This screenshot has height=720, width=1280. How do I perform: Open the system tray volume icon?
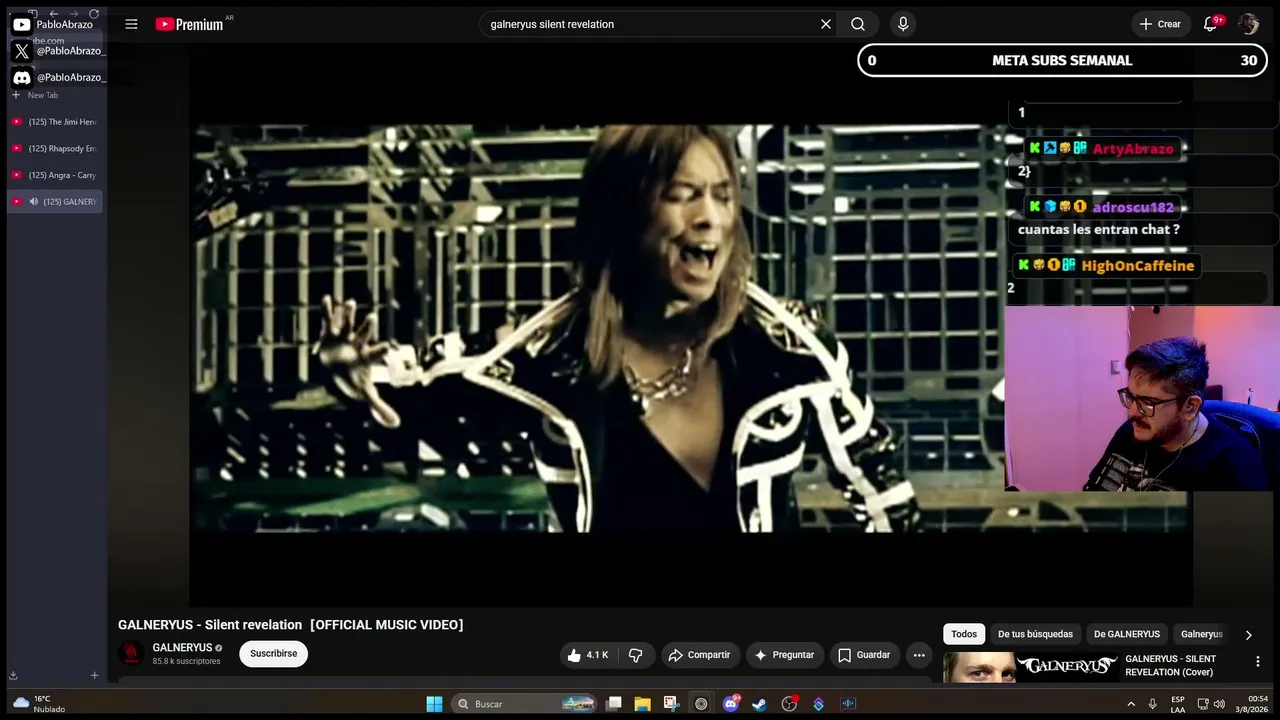[x=1219, y=704]
